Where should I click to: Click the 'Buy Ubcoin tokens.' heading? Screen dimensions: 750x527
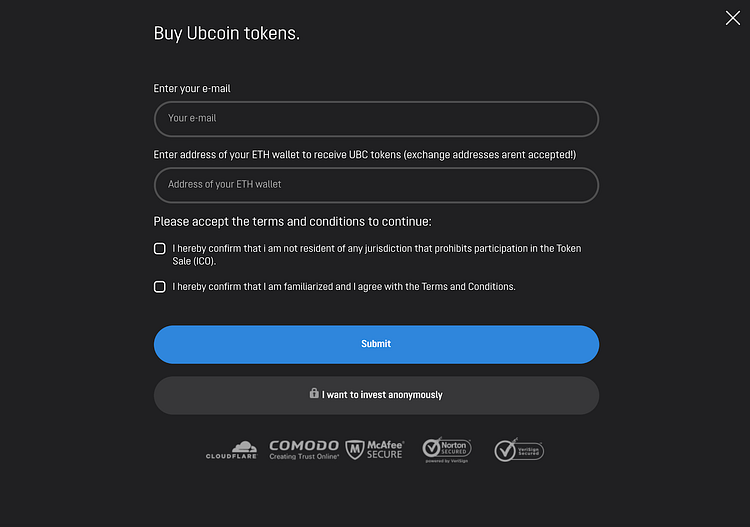(227, 33)
